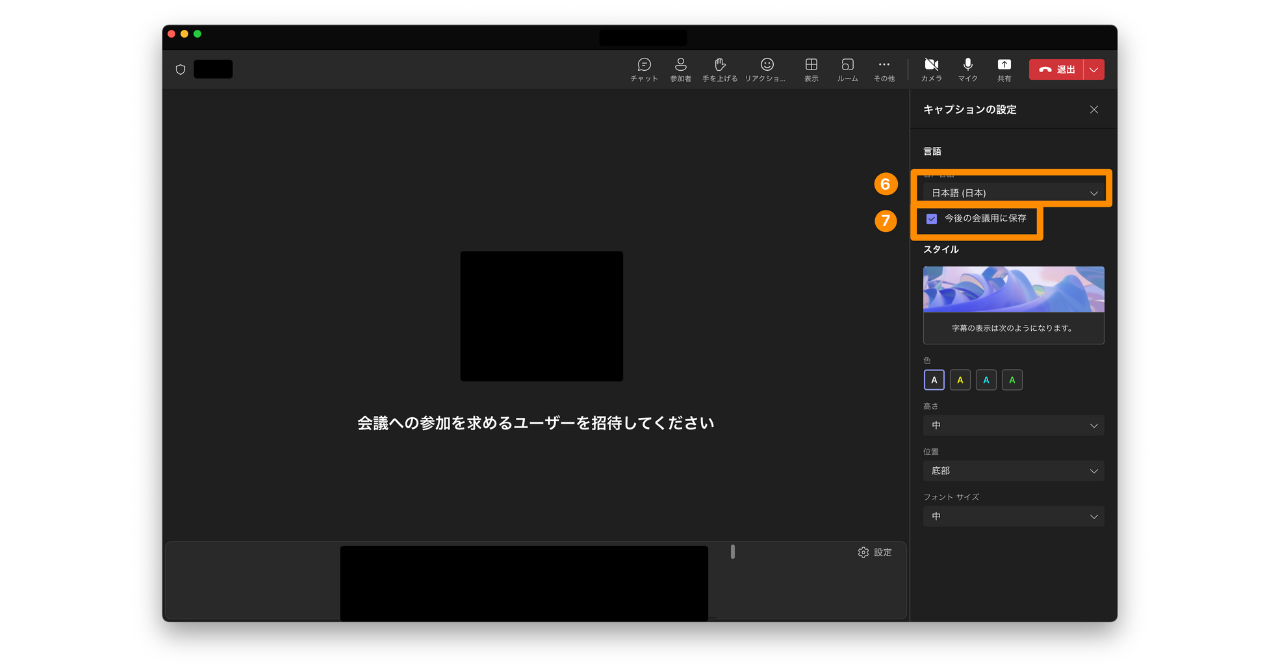Close the キャプションの設定 panel
The height and width of the screenshot is (670, 1280).
pyautogui.click(x=1093, y=110)
